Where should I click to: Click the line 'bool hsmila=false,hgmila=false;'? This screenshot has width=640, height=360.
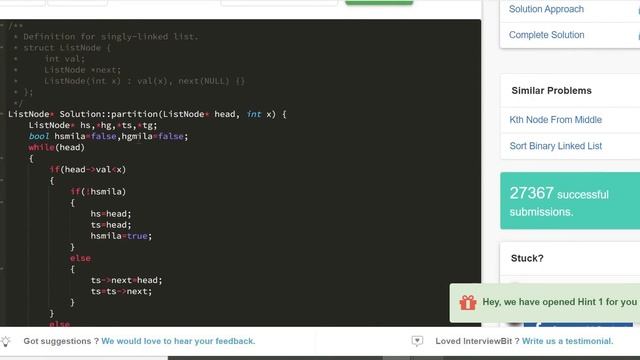coord(108,136)
